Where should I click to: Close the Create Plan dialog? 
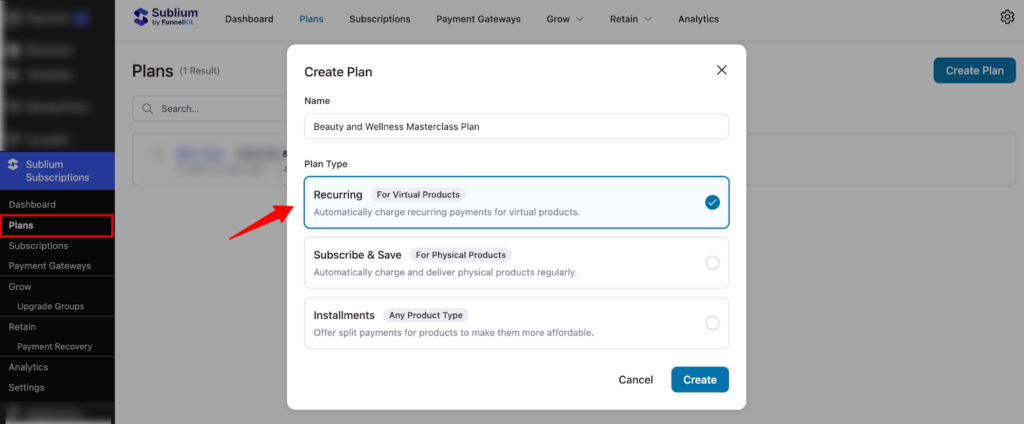(722, 70)
